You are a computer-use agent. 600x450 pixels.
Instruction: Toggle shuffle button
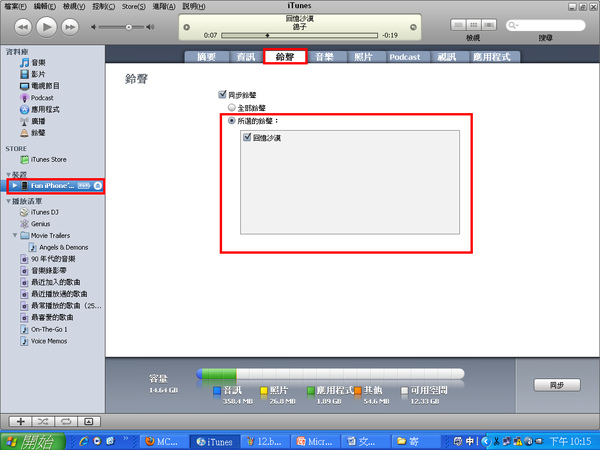[43, 421]
